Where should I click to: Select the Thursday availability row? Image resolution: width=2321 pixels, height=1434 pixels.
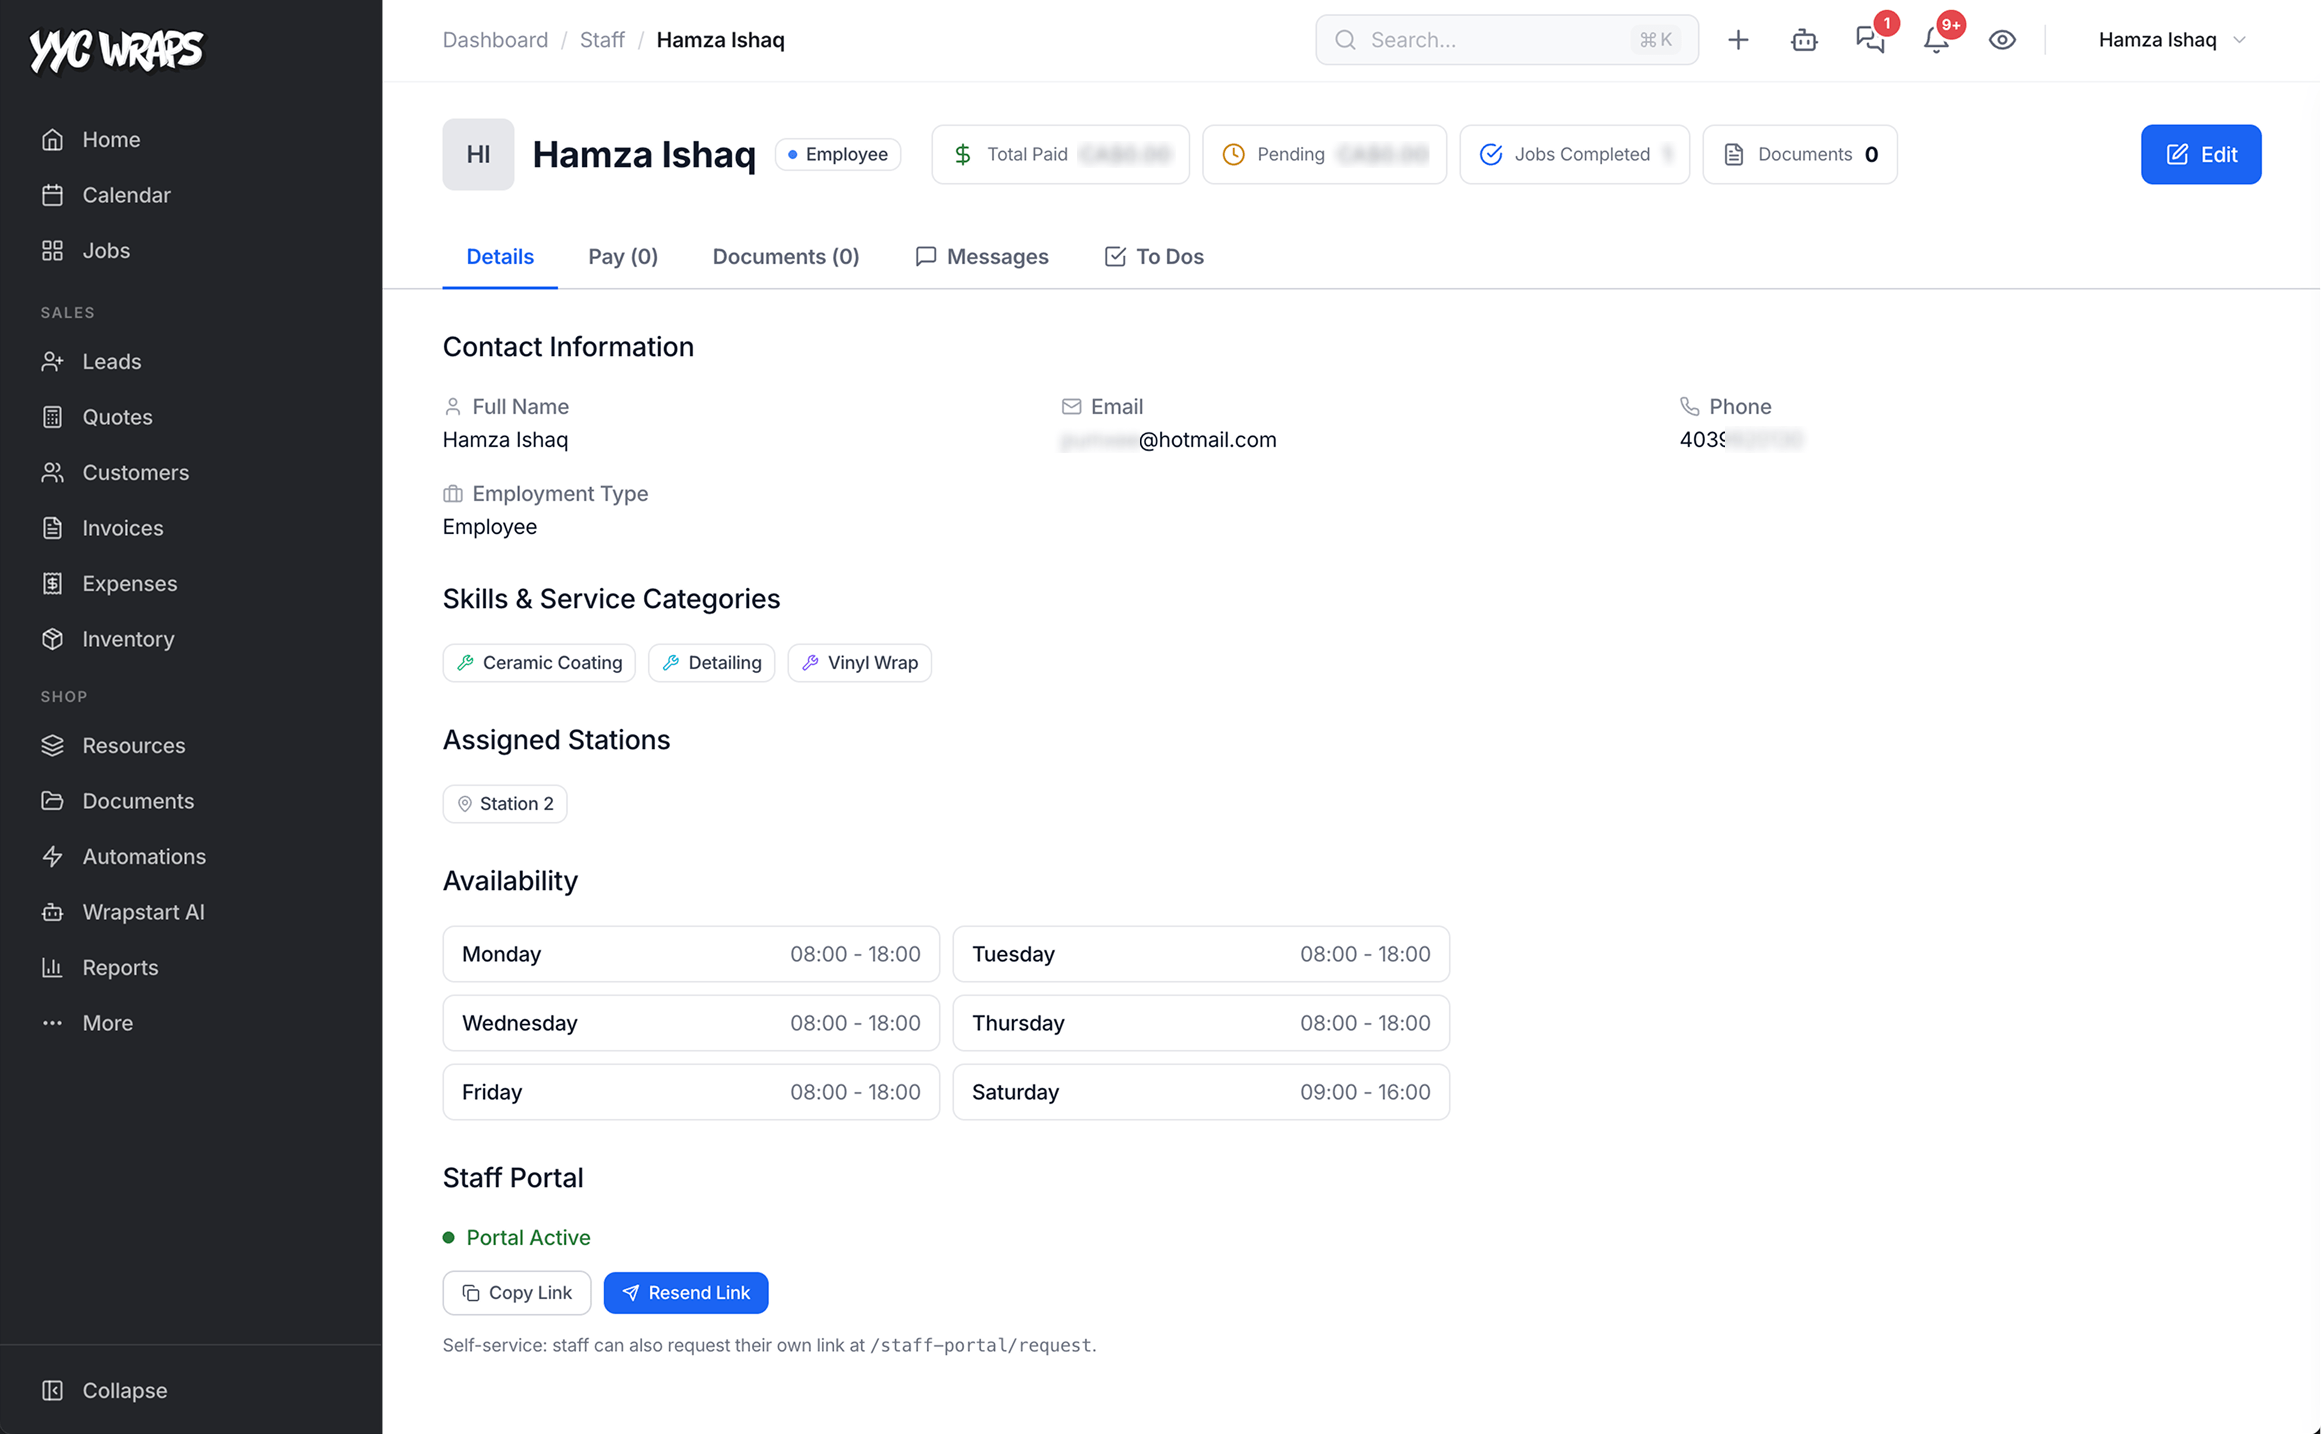(x=1201, y=1023)
